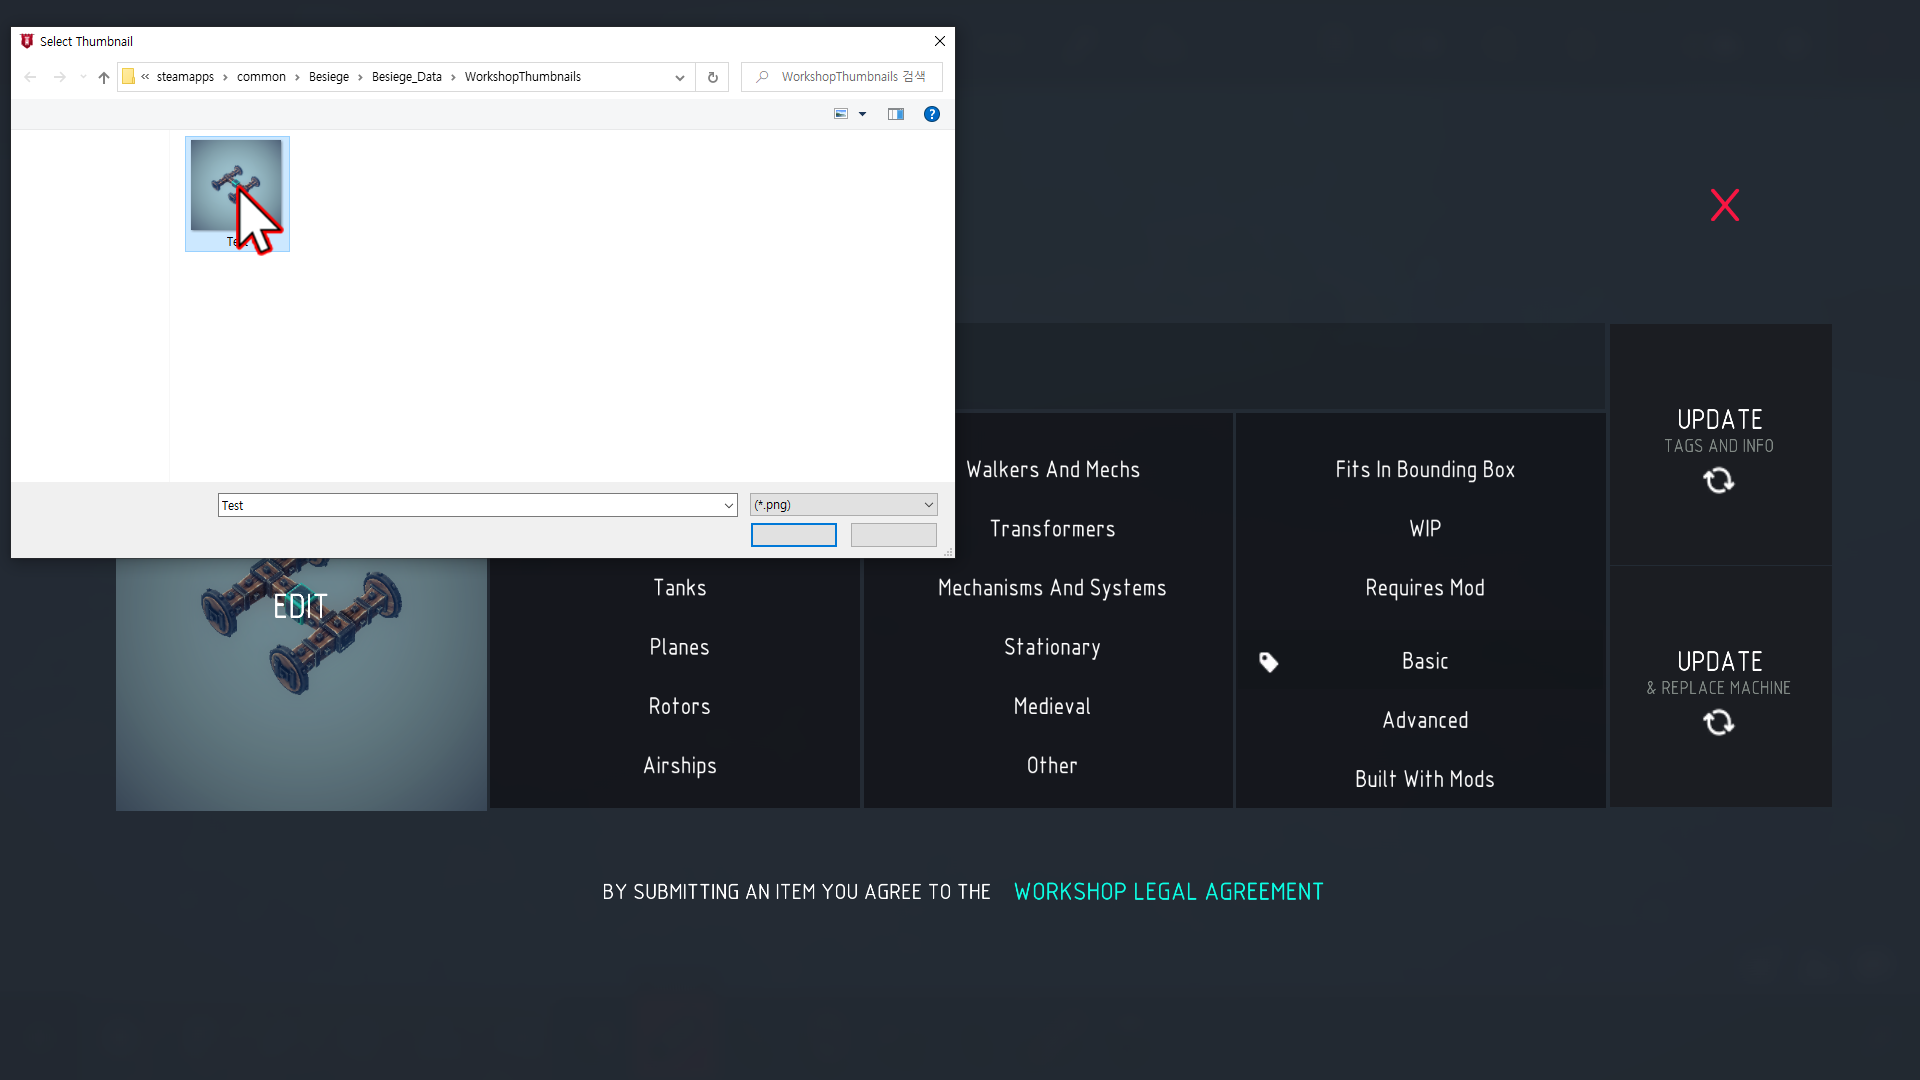
Task: Select the Besiege_Data breadcrumb in the path
Action: pos(406,77)
